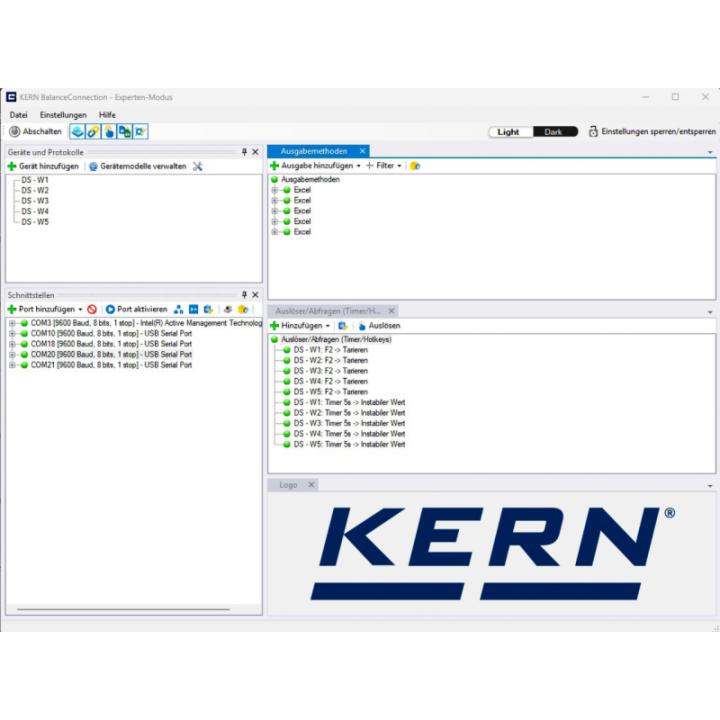Click the gray device icon in Schnittstellen toolbar
The image size is (720, 720).
coord(228,309)
